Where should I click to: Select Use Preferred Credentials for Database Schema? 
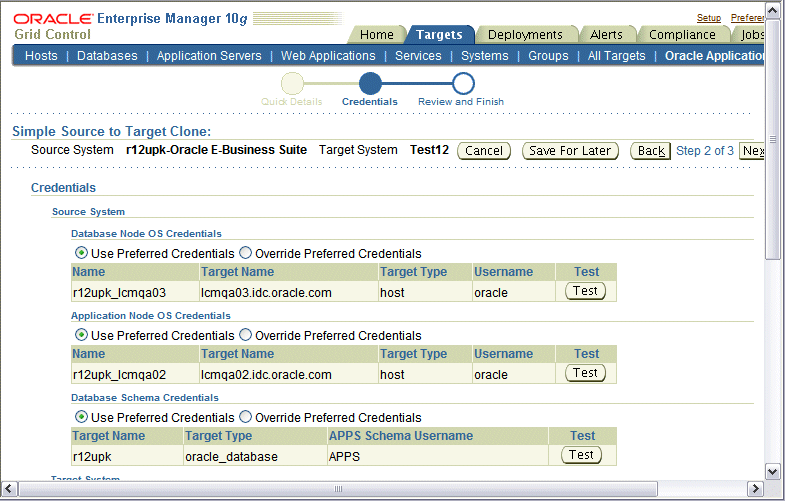click(x=81, y=417)
